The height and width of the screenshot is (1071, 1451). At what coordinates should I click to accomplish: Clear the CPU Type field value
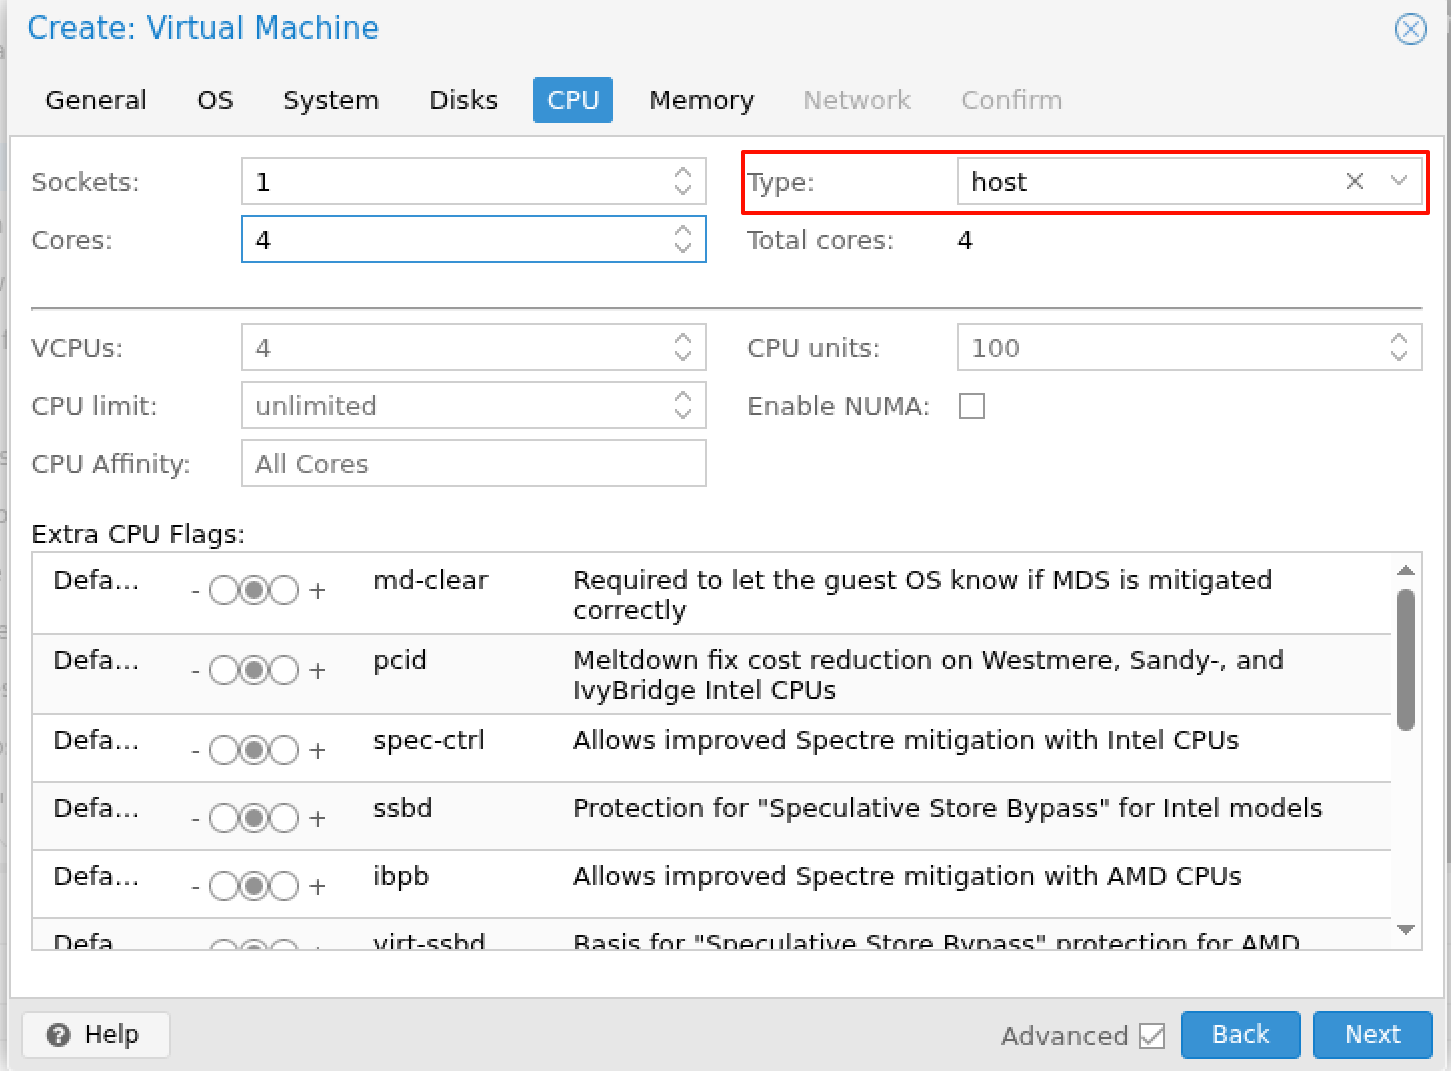point(1354,181)
